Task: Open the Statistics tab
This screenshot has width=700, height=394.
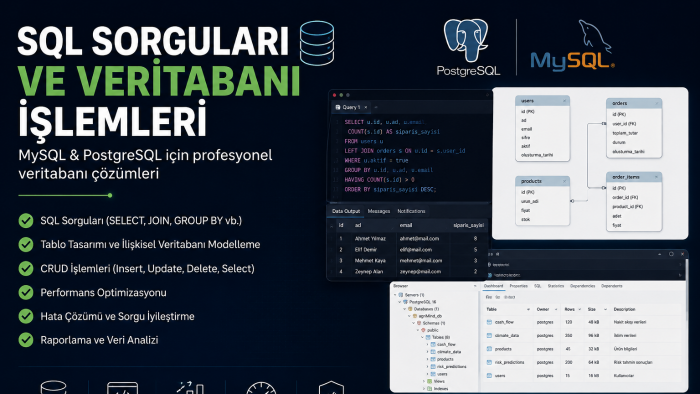Action: tap(556, 286)
